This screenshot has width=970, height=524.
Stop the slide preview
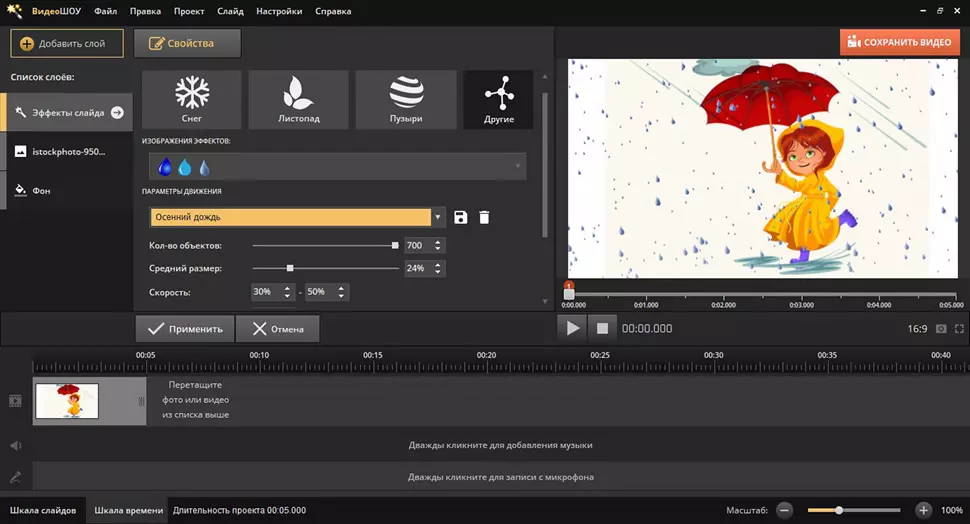(x=602, y=329)
